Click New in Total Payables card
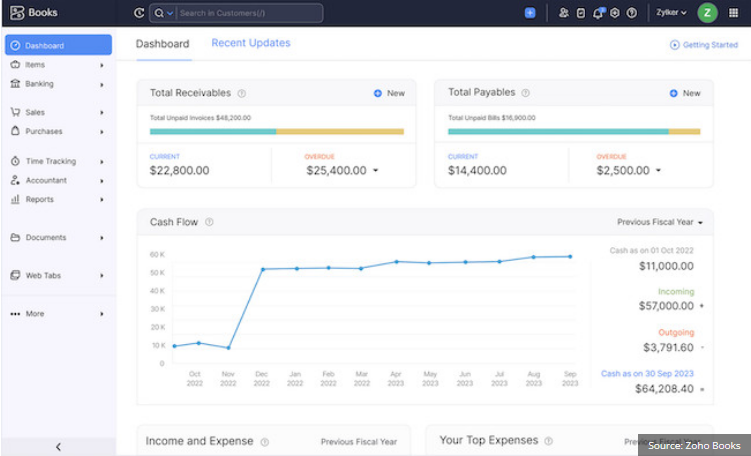 (685, 93)
